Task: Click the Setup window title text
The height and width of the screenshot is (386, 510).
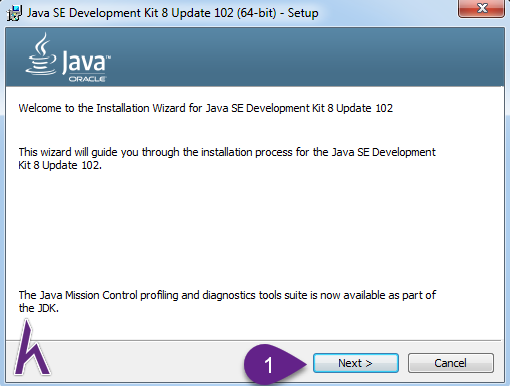Action: point(172,13)
